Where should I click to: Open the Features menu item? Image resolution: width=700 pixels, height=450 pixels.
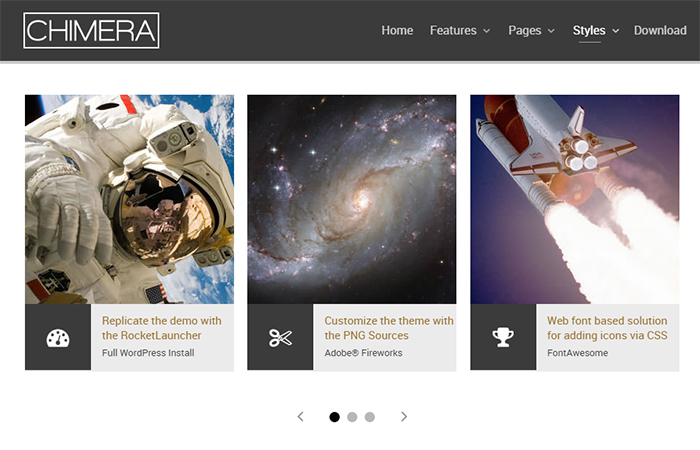[453, 30]
